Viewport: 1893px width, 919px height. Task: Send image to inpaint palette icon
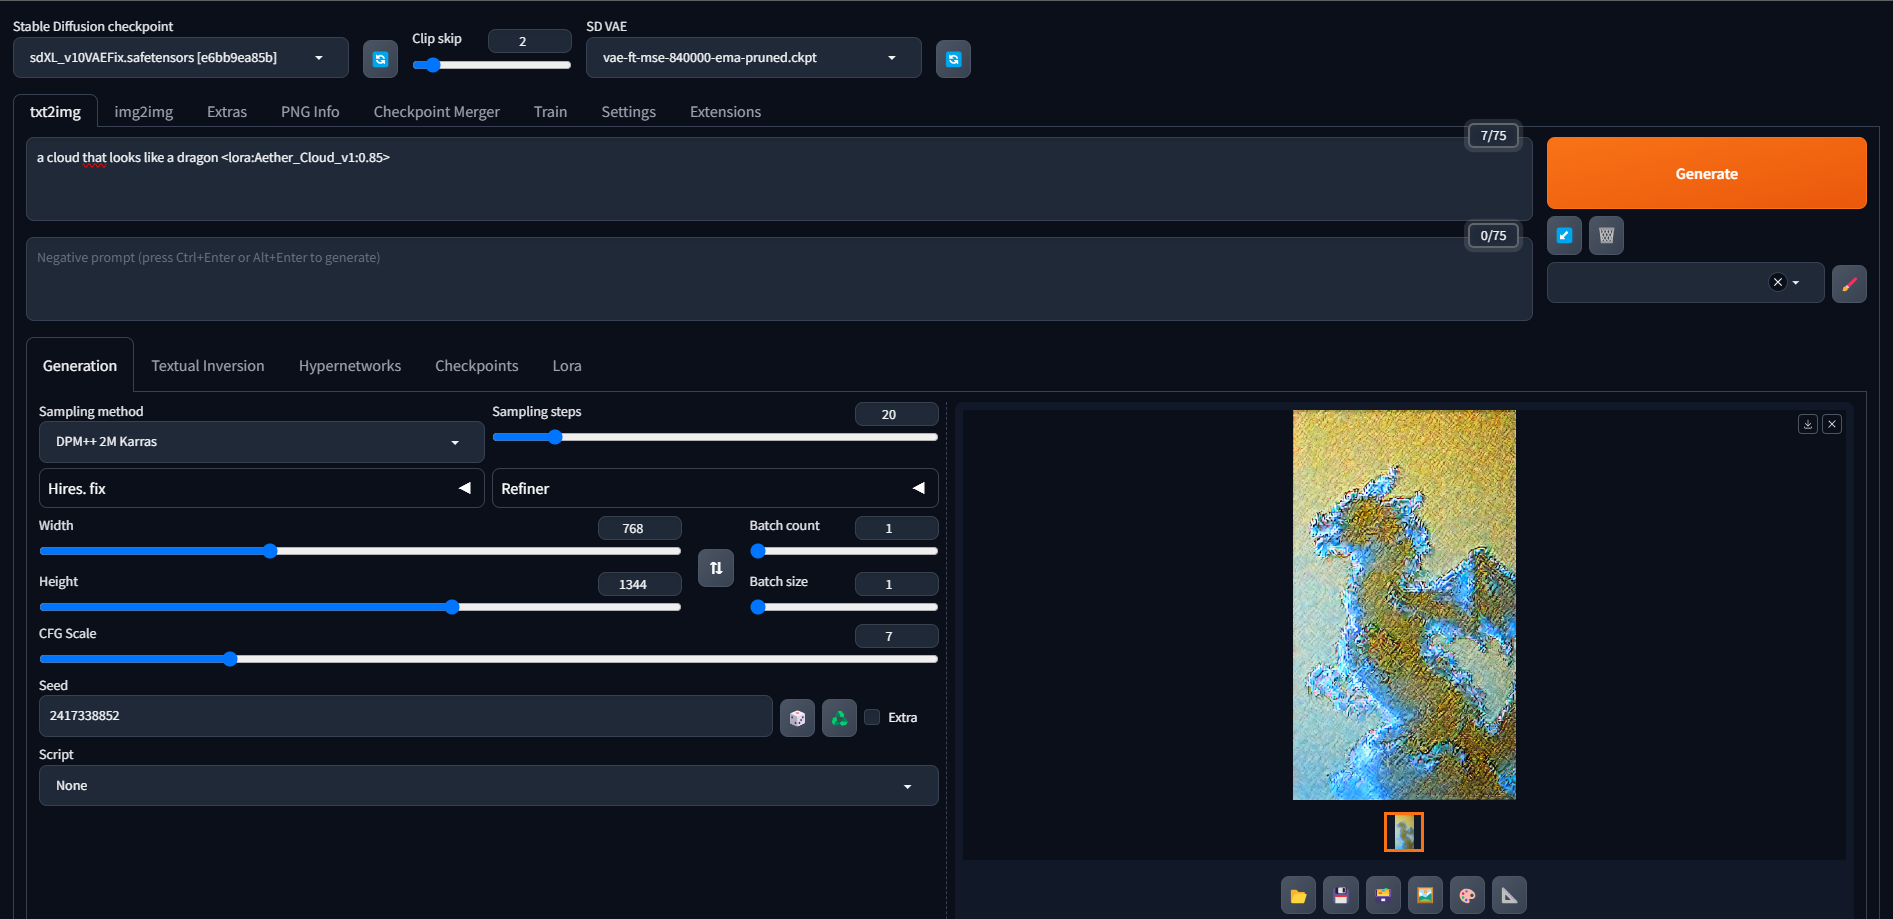click(x=1467, y=896)
